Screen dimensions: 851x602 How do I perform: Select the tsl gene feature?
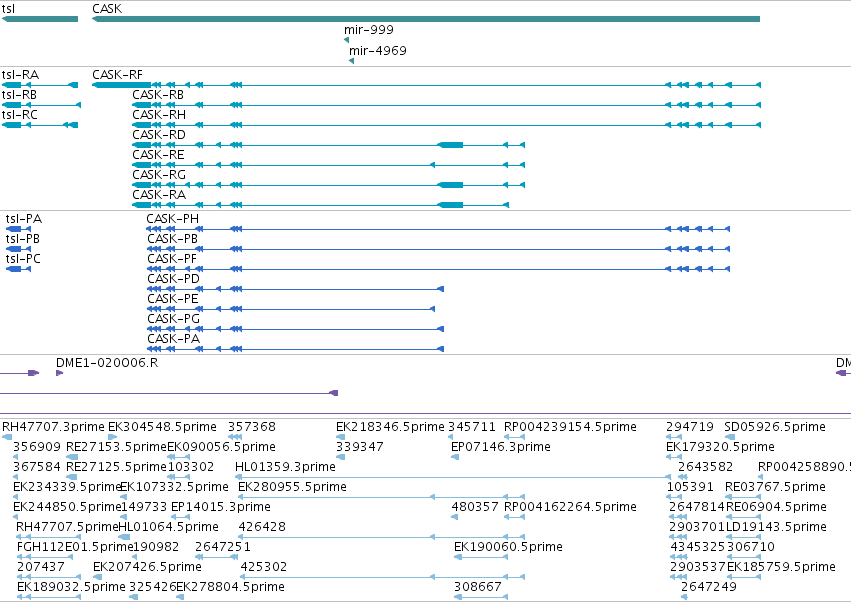(40, 19)
